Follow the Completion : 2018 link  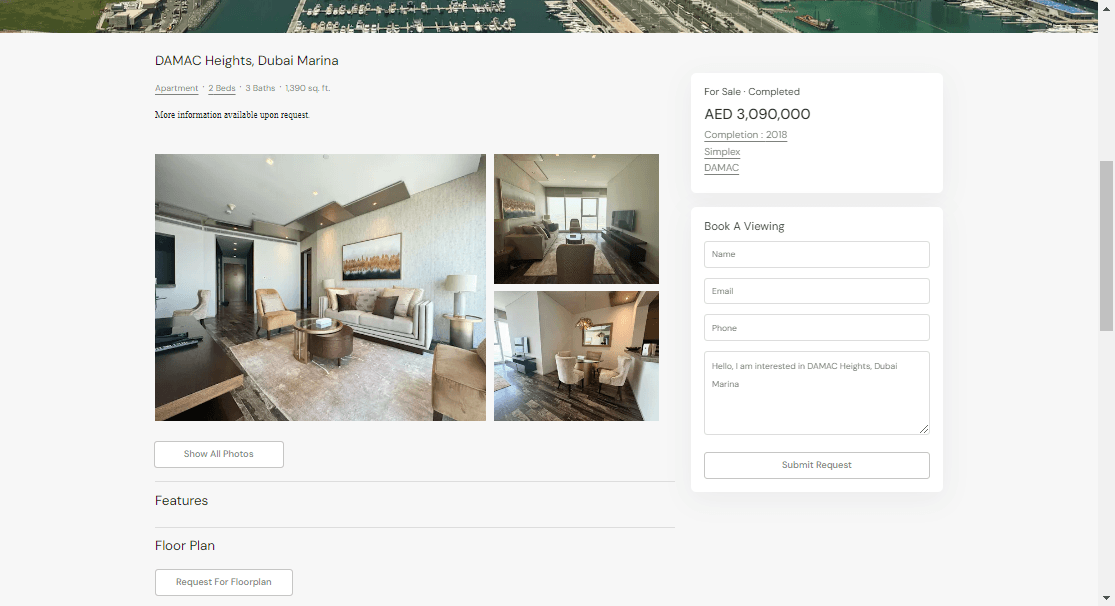745,134
